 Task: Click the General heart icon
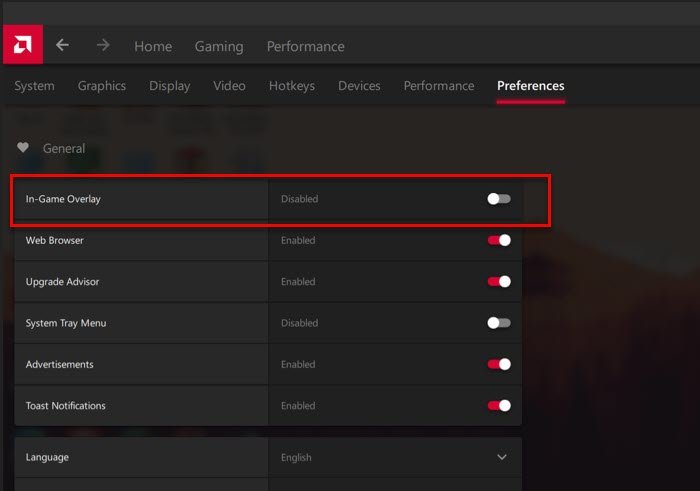23,148
